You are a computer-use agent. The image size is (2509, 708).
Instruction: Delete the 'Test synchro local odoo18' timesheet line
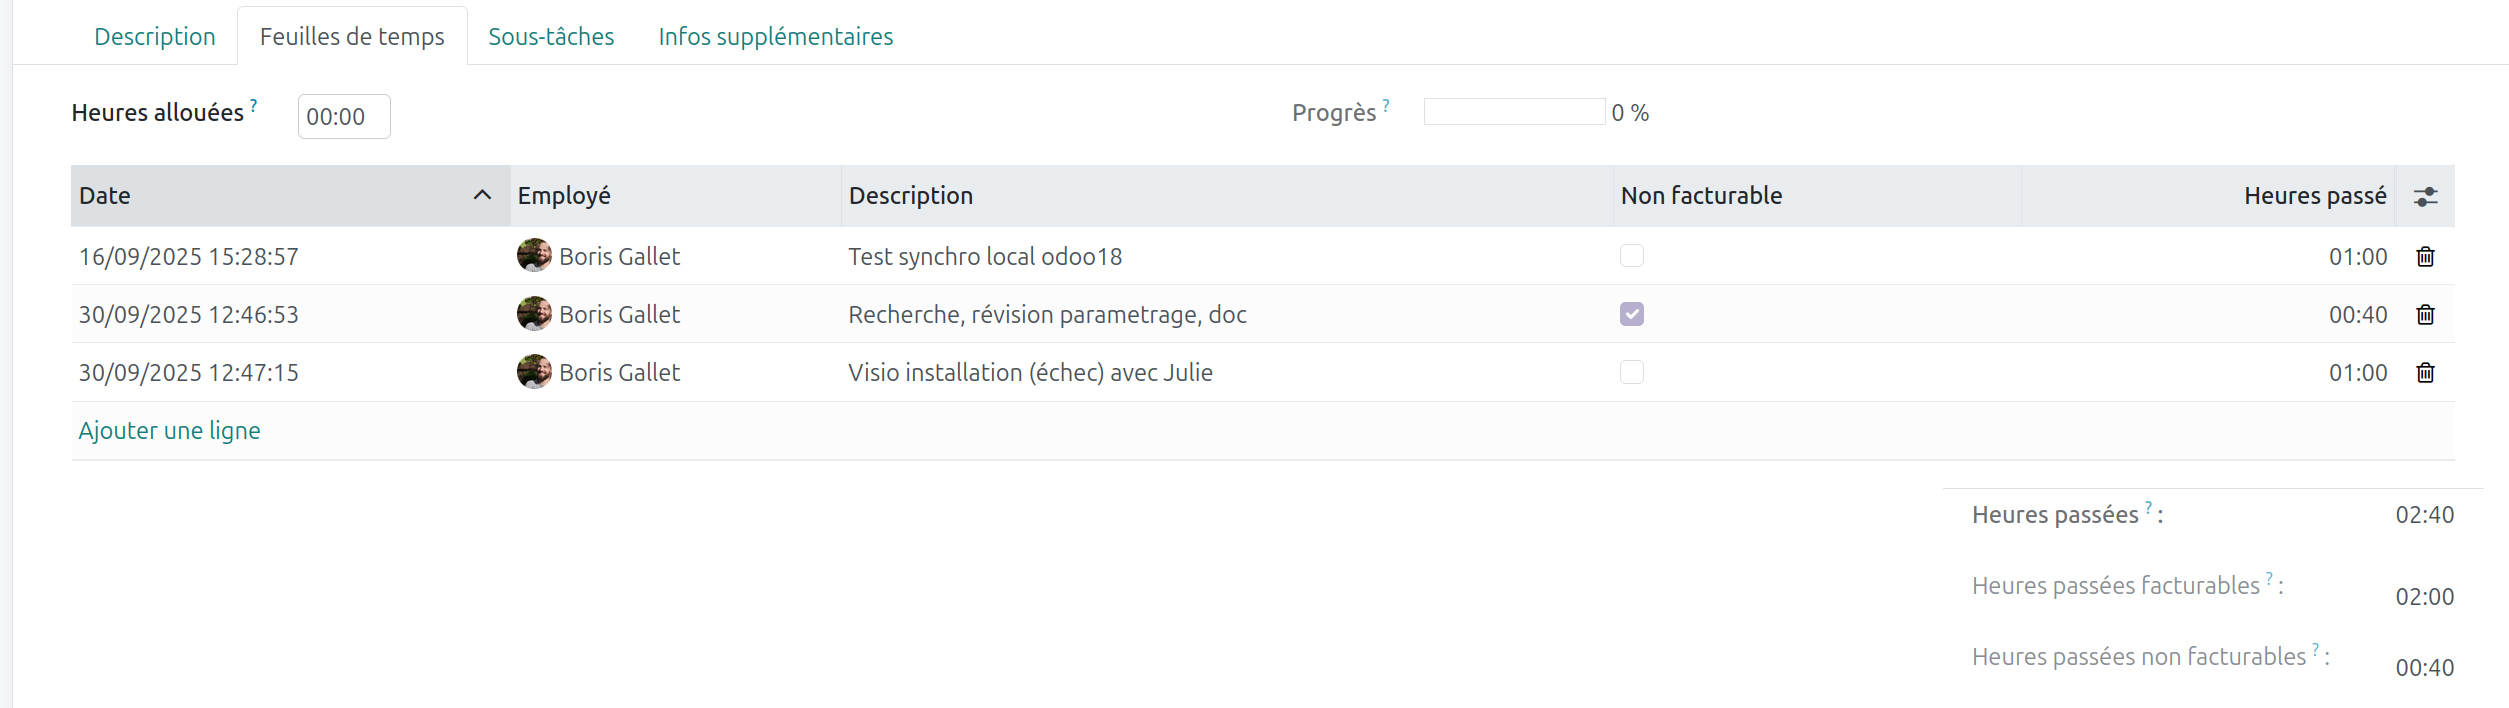pos(2425,257)
